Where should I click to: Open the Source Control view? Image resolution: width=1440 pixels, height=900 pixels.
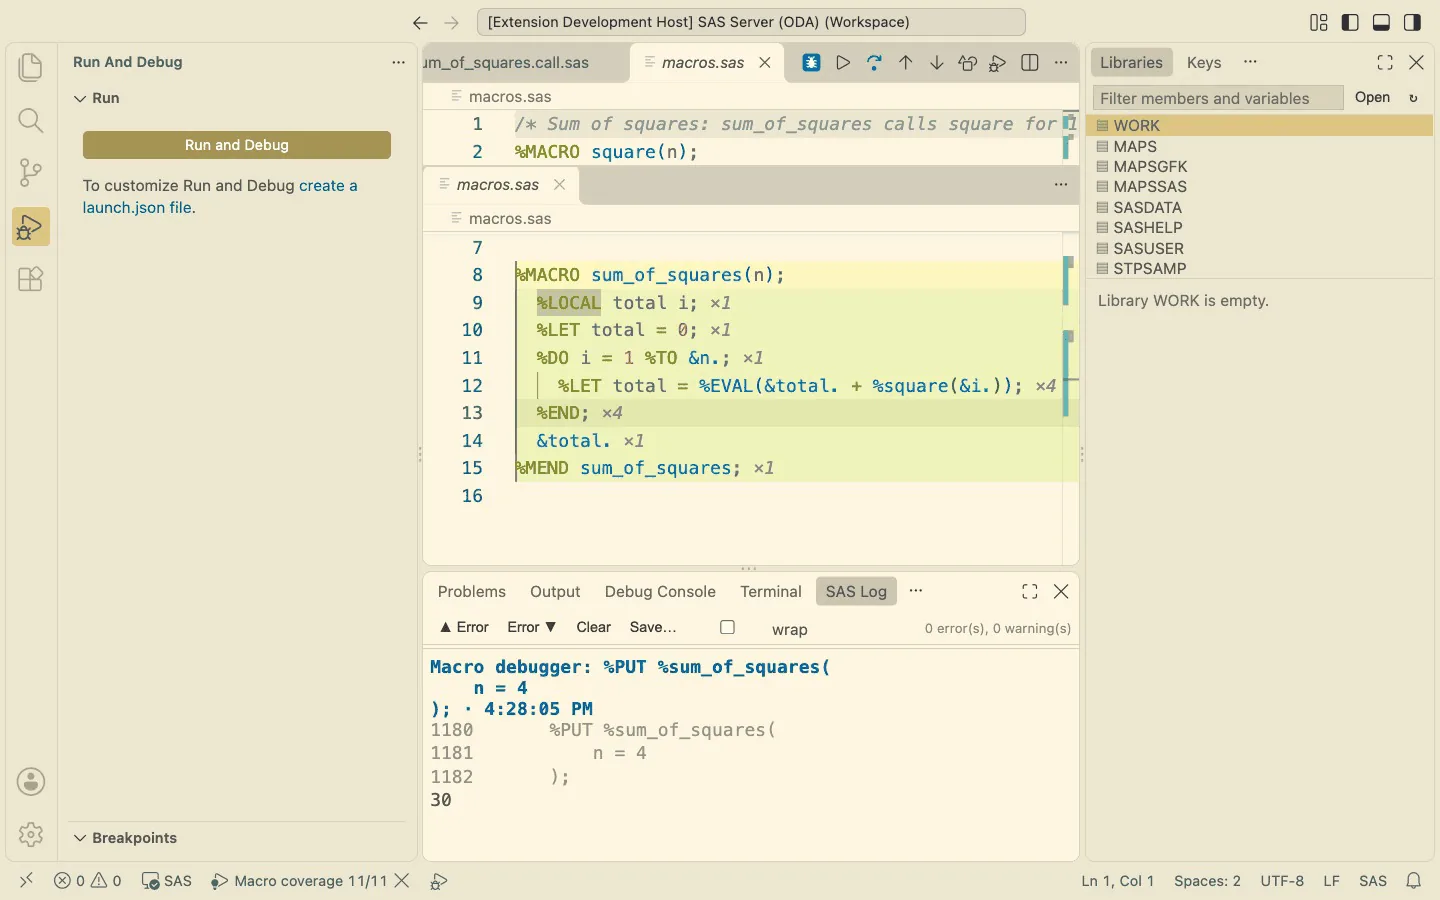31,173
